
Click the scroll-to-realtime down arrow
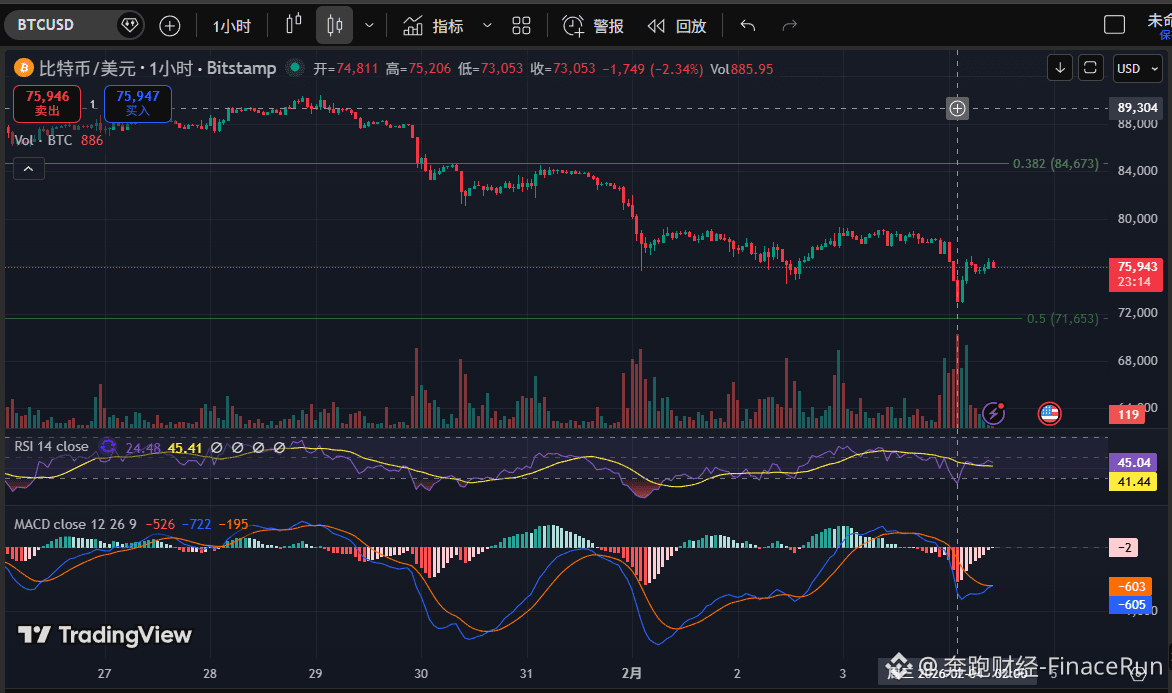pos(1059,68)
